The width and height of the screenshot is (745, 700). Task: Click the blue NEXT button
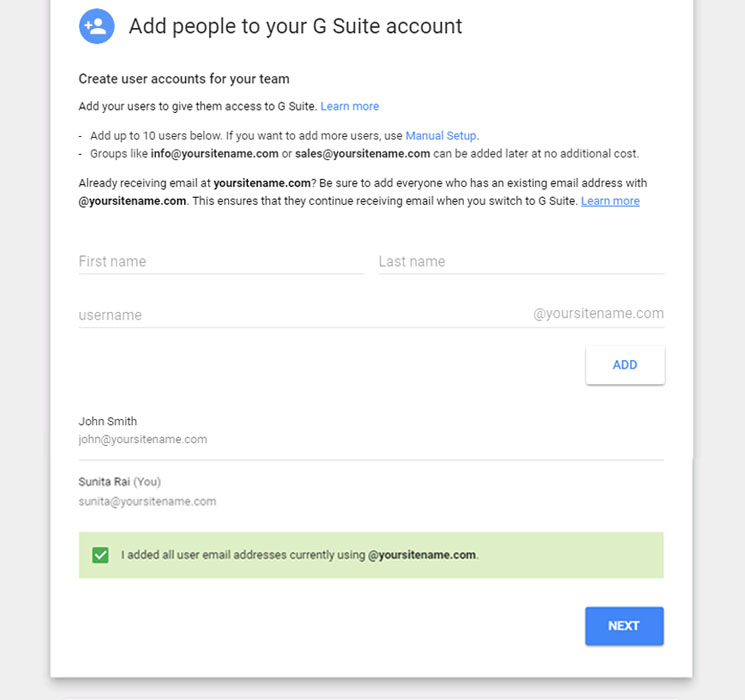pos(624,626)
